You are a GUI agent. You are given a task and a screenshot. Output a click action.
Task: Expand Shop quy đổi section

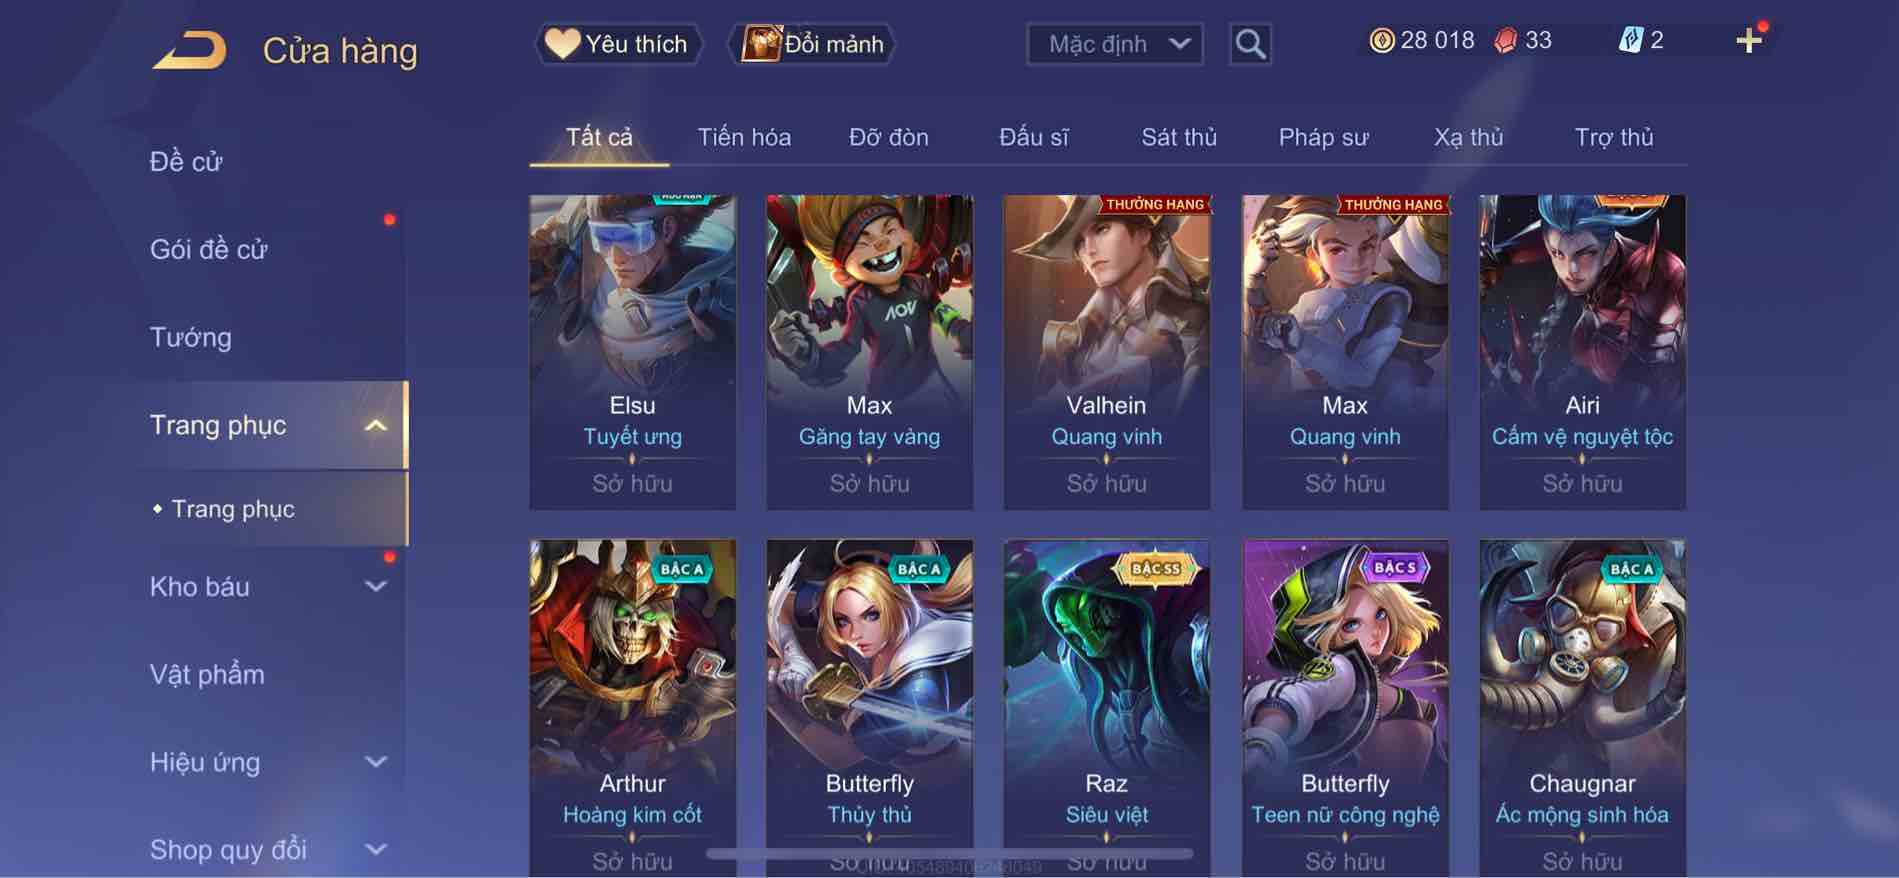[x=375, y=850]
